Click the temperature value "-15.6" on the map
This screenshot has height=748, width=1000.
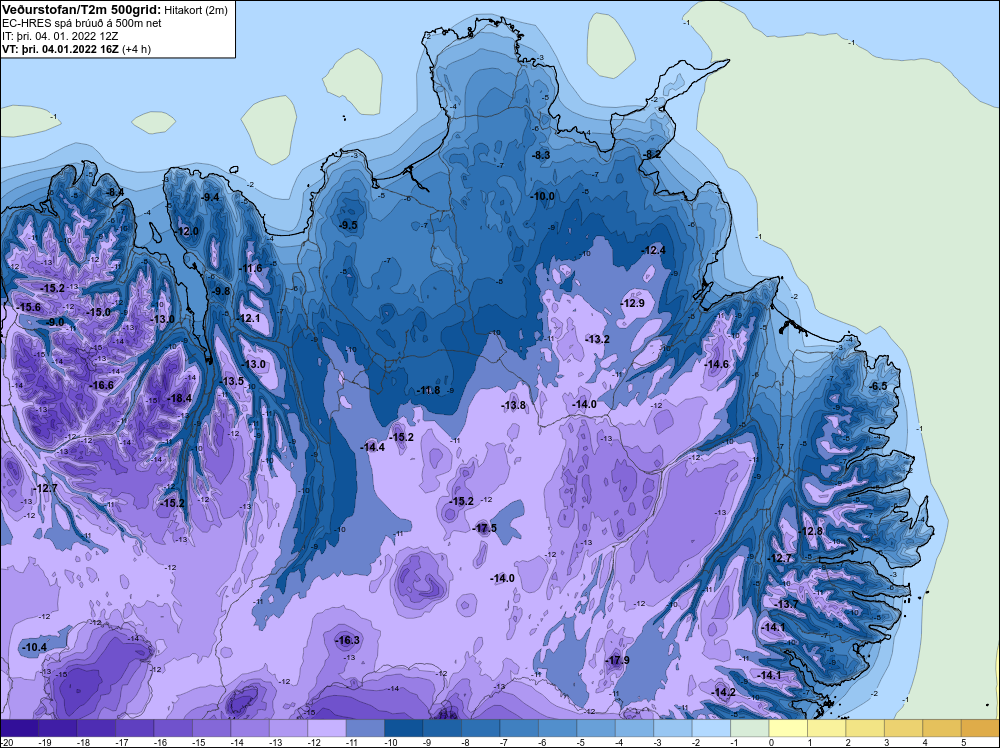click(x=29, y=307)
